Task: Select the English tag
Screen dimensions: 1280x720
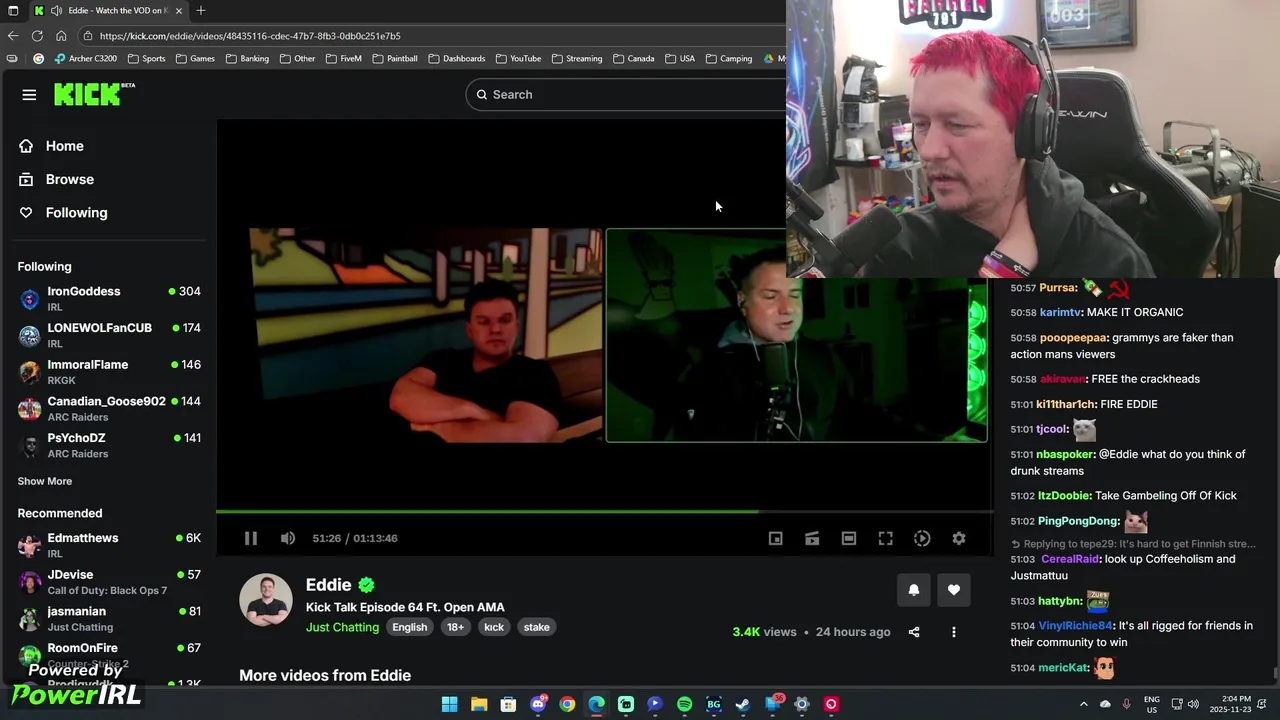Action: tap(410, 627)
